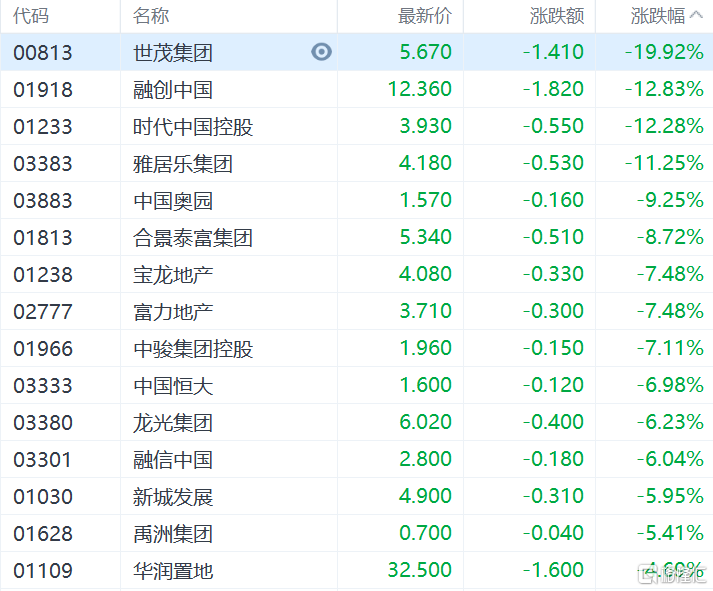Click the change amount -0.550

coord(553,126)
